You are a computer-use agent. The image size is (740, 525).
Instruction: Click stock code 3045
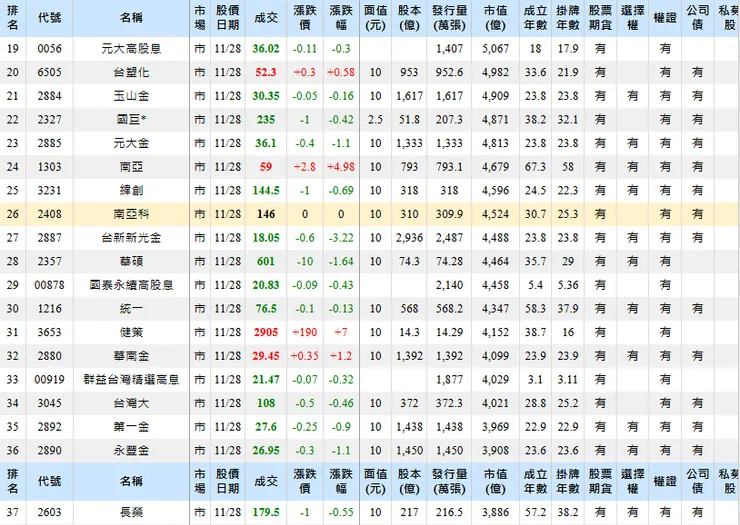(x=50, y=403)
